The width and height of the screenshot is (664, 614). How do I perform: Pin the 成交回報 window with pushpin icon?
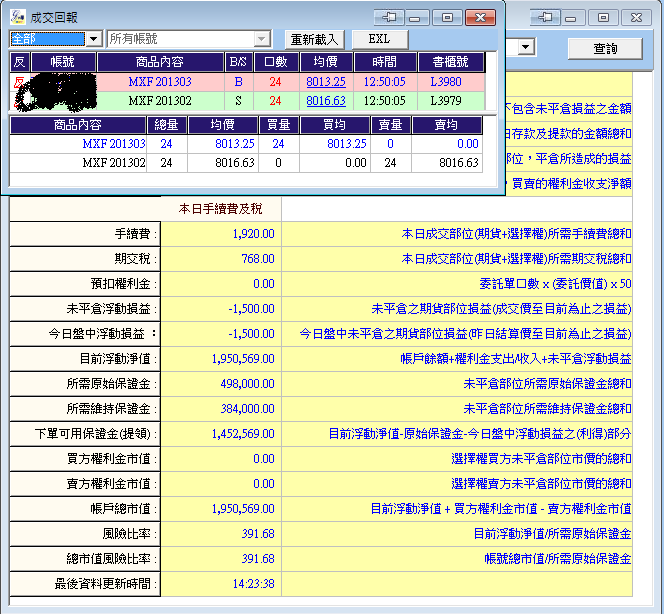389,17
